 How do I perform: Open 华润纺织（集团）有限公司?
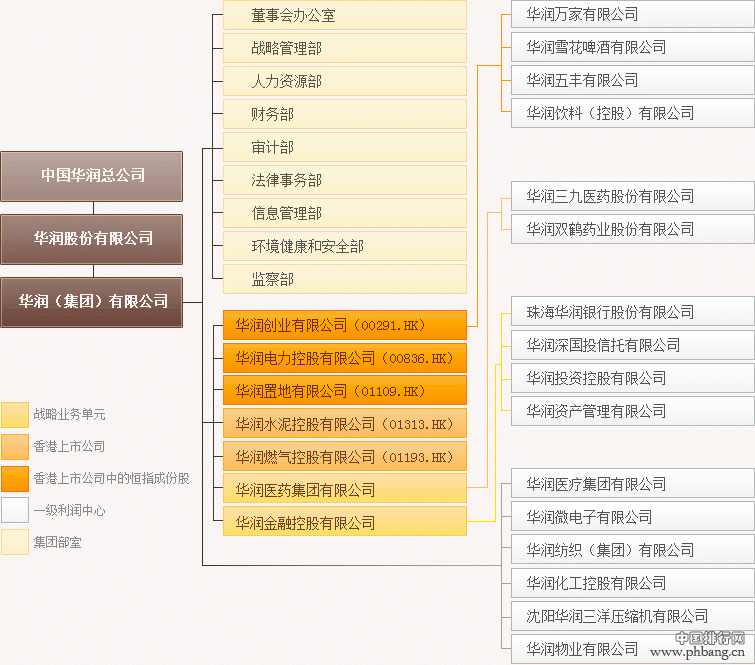pyautogui.click(x=633, y=550)
